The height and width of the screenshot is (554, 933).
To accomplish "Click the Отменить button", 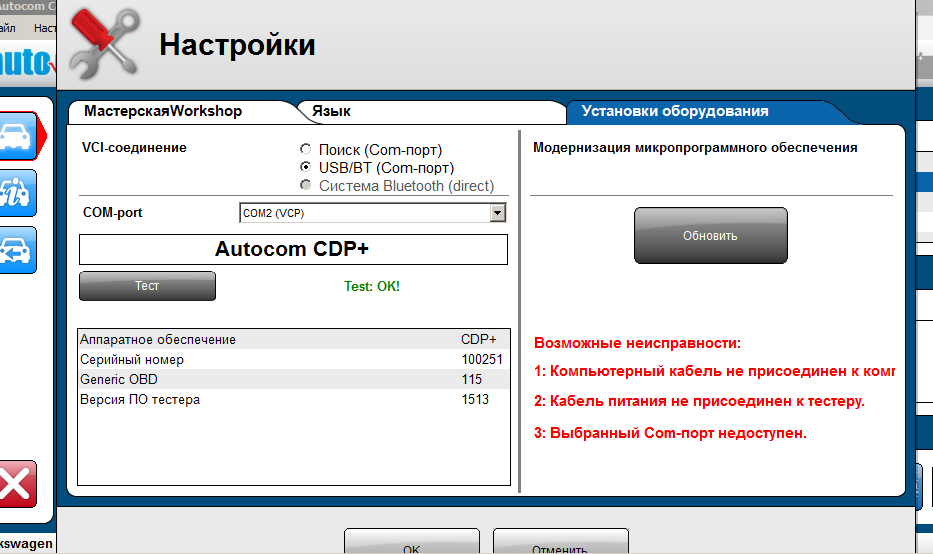I will coord(560,542).
